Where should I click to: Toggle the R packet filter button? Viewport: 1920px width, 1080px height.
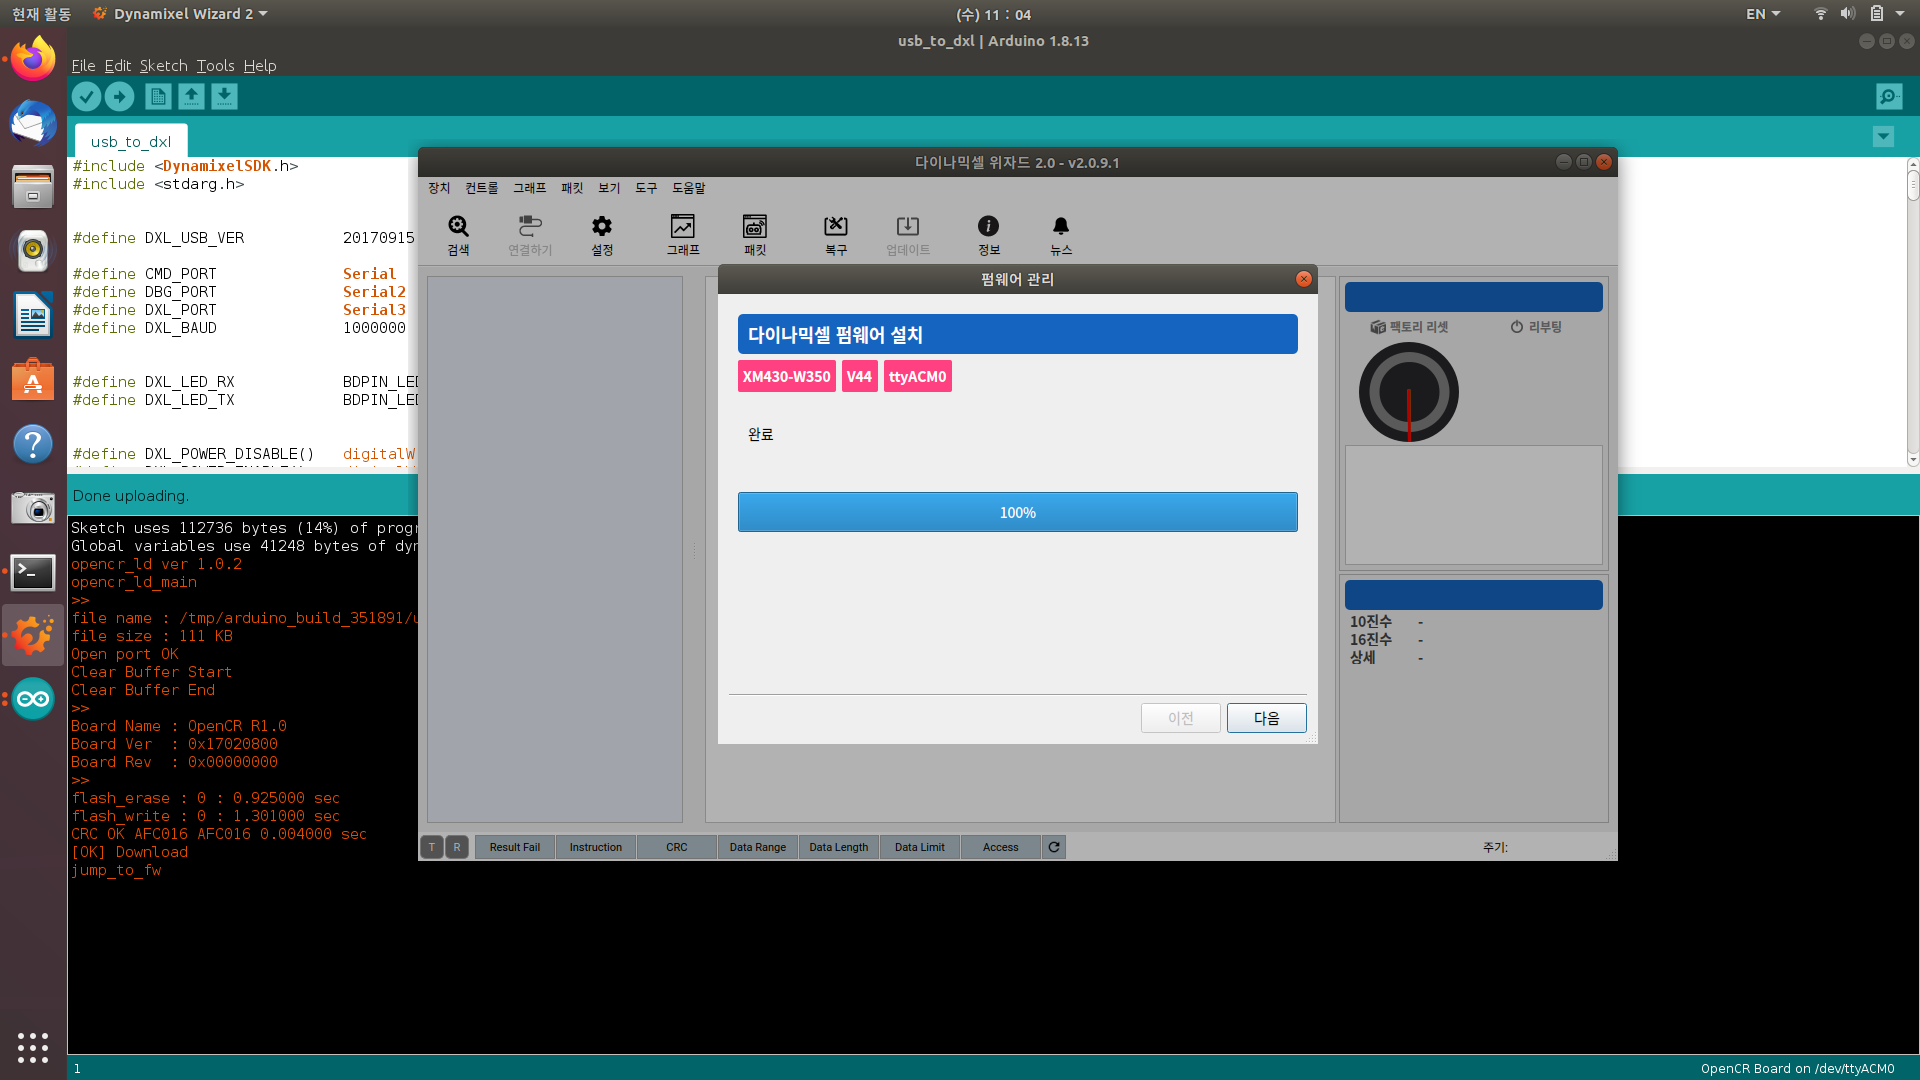click(457, 847)
